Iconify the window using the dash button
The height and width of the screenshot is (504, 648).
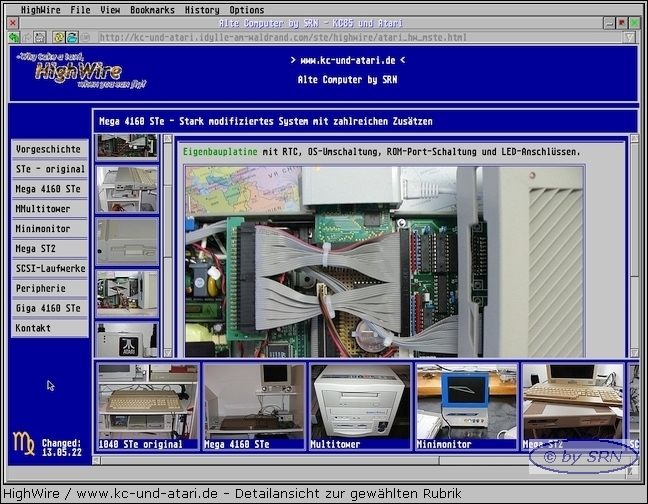click(x=609, y=23)
